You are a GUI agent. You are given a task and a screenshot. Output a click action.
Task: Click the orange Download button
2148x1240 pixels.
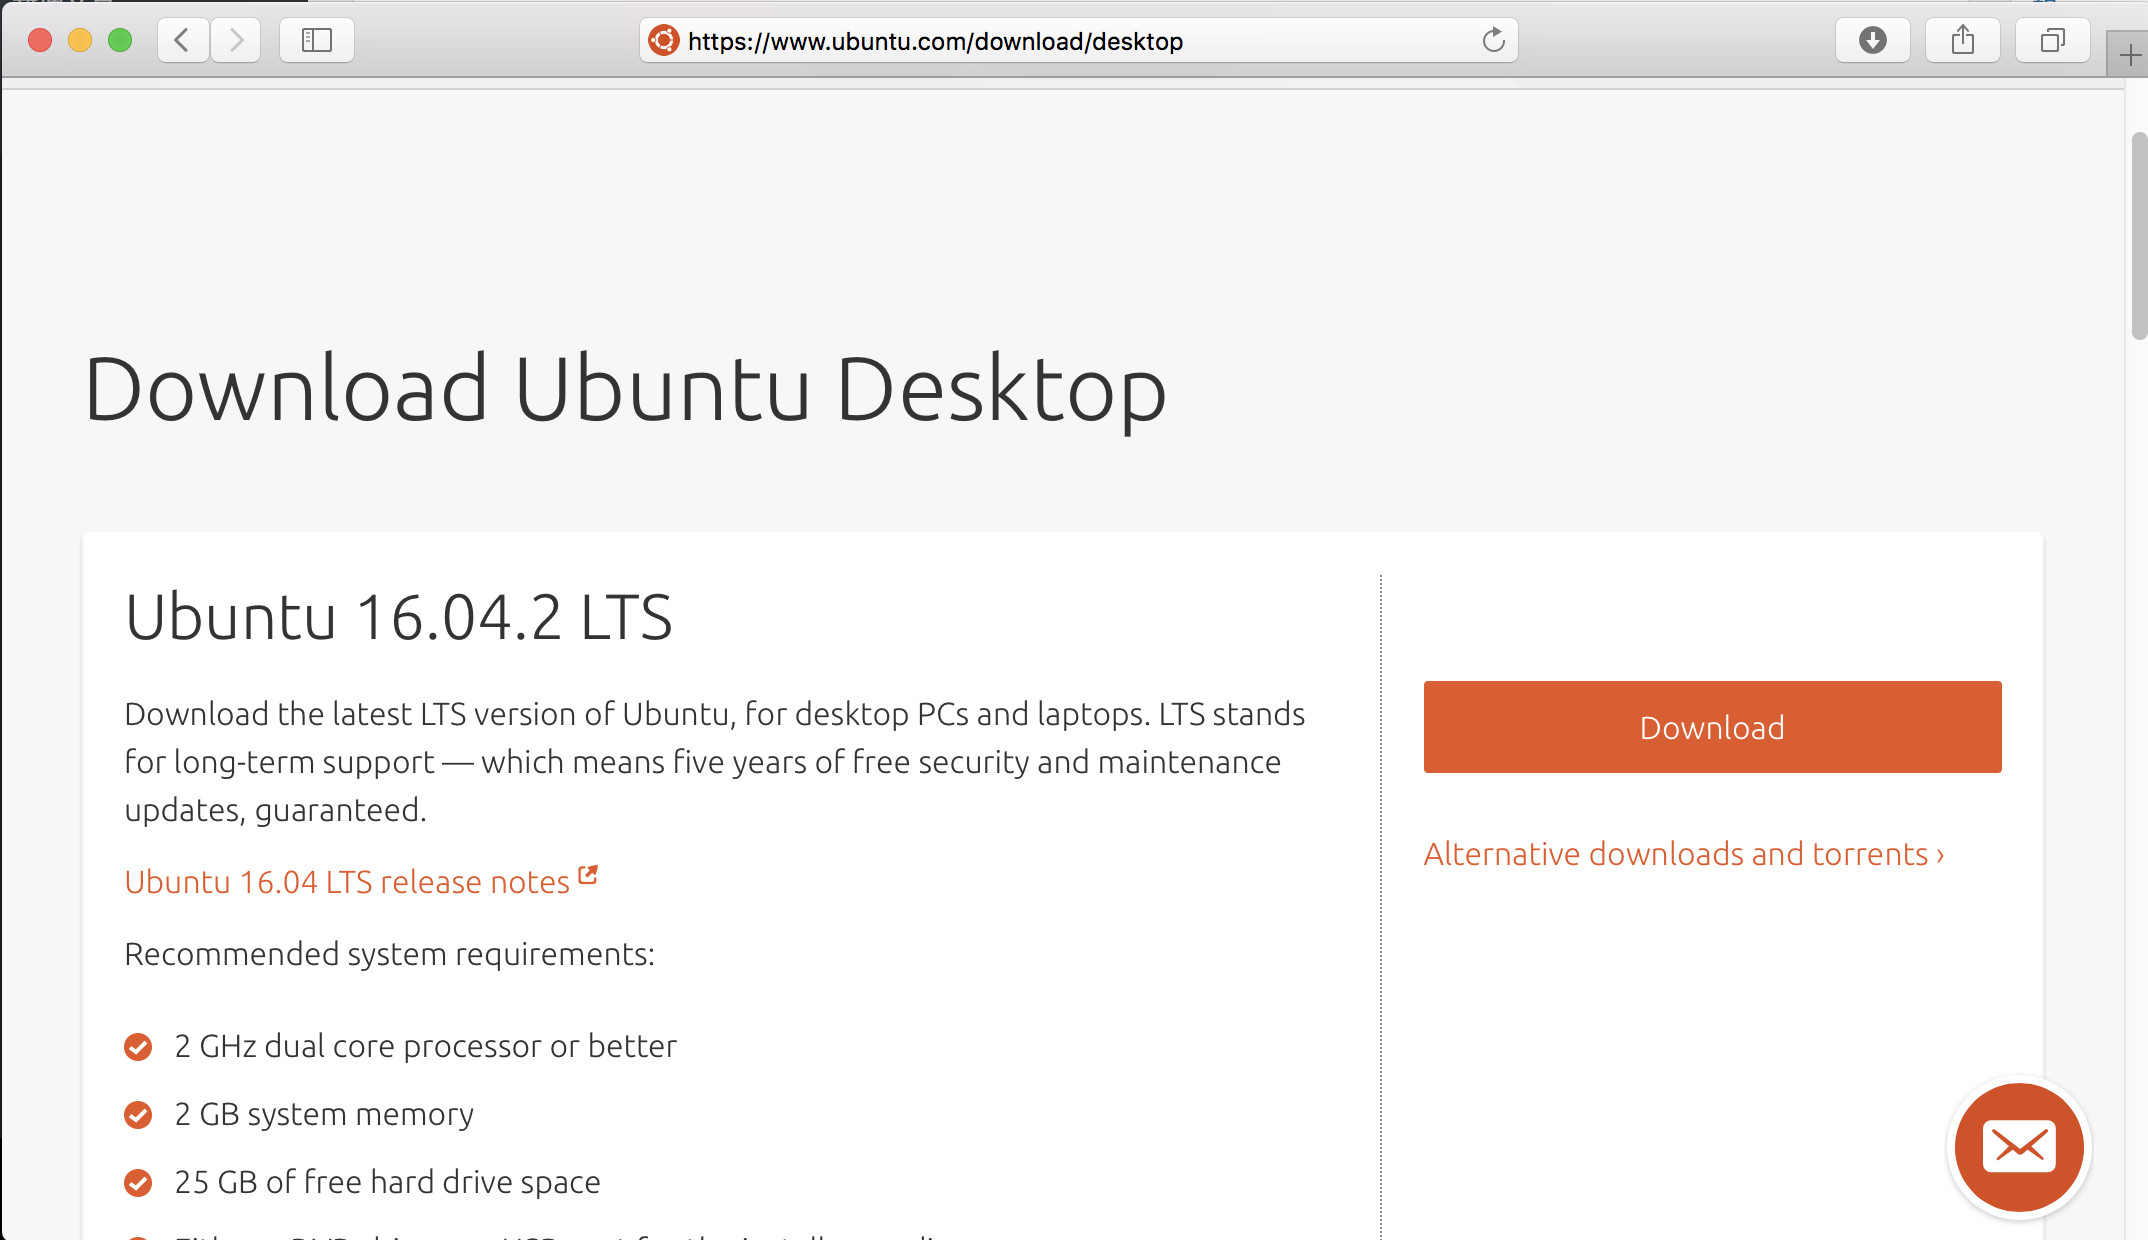(x=1712, y=727)
